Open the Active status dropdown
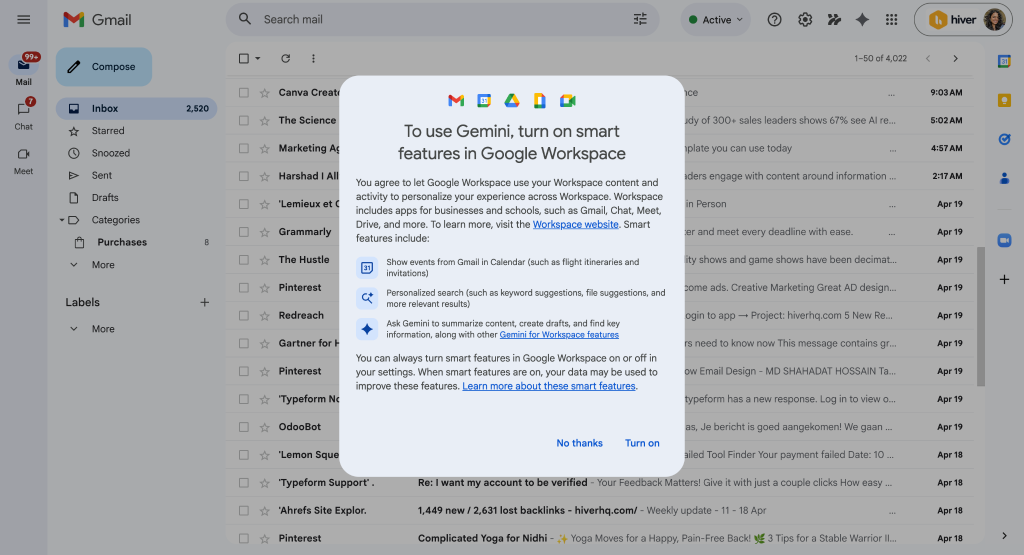The width and height of the screenshot is (1024, 555). [716, 20]
